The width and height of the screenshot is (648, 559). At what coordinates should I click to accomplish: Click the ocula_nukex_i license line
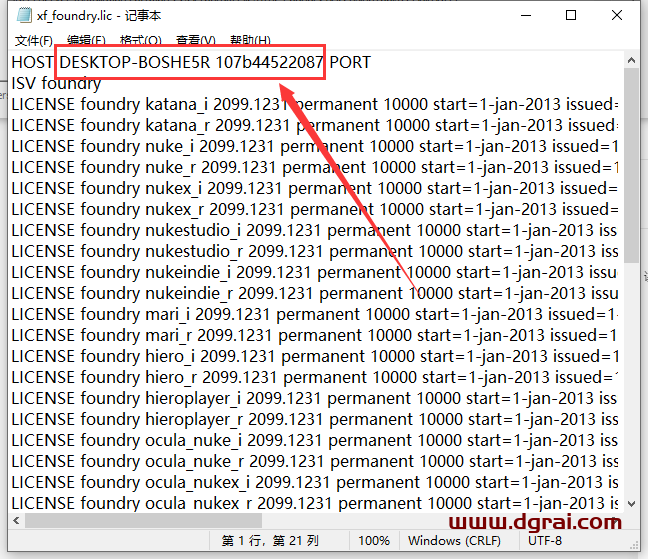click(315, 483)
